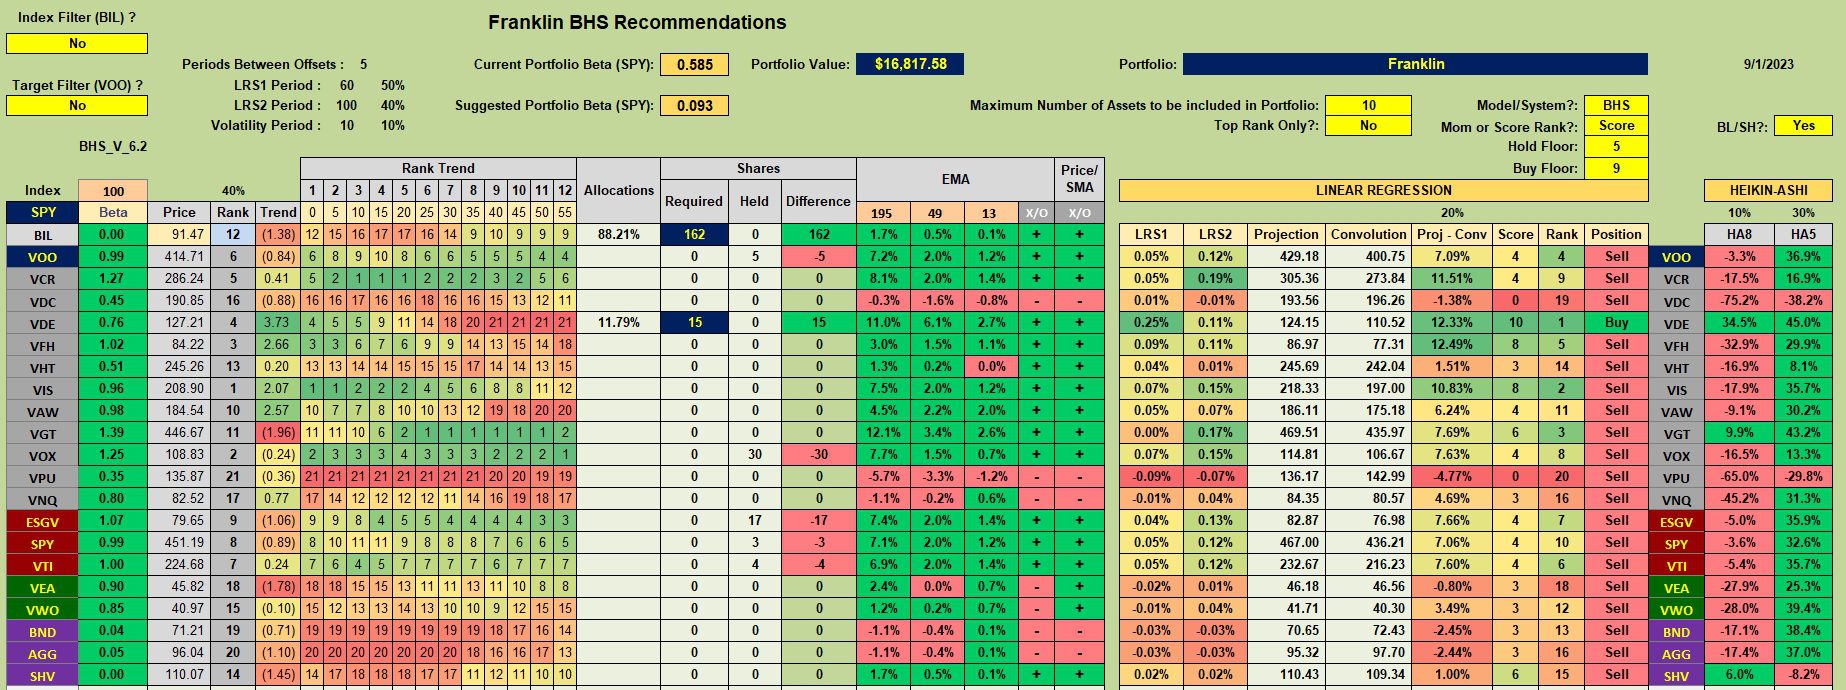The image size is (1846, 690).
Task: Click the Proj - Conv column header
Action: coord(1452,234)
